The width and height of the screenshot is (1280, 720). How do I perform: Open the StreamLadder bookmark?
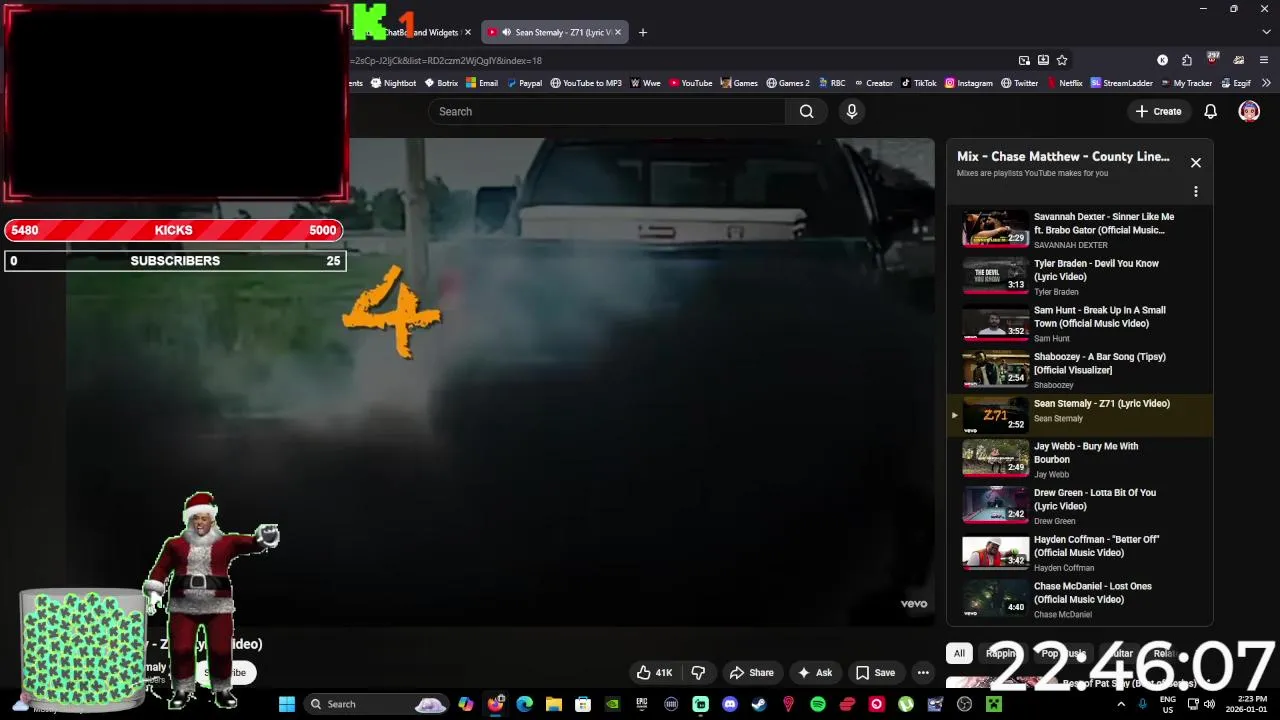pos(1122,83)
